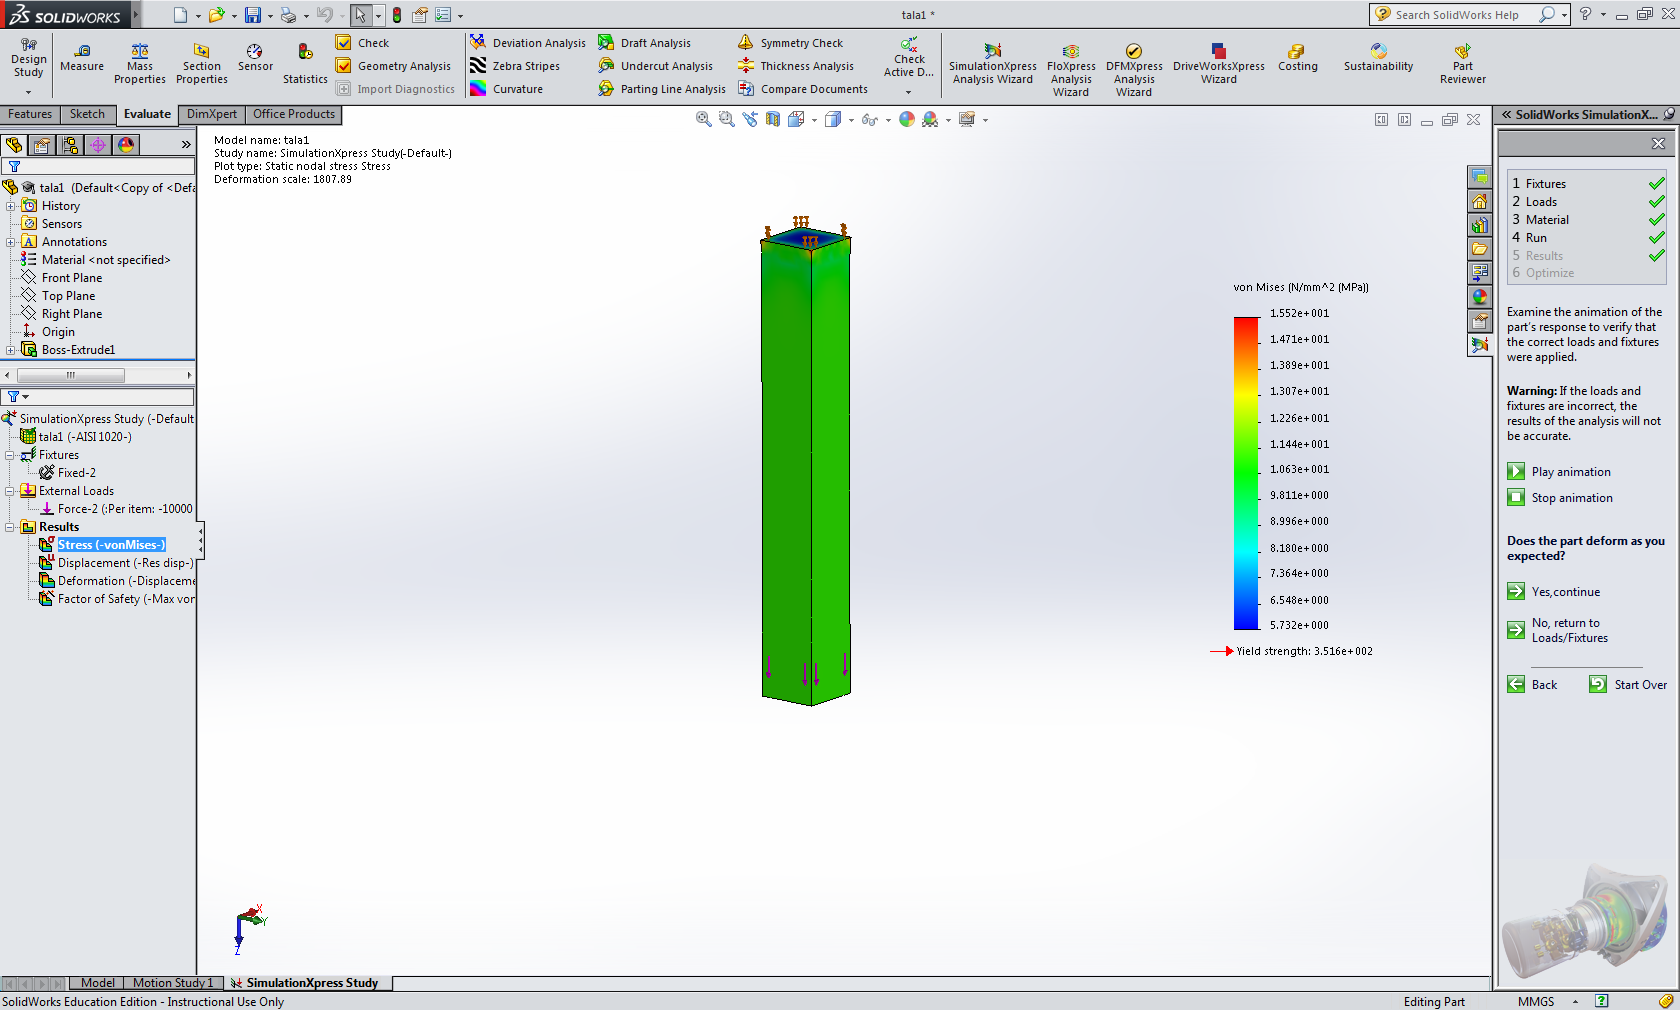Toggle Curvature display
1680x1010 pixels.
tap(507, 89)
